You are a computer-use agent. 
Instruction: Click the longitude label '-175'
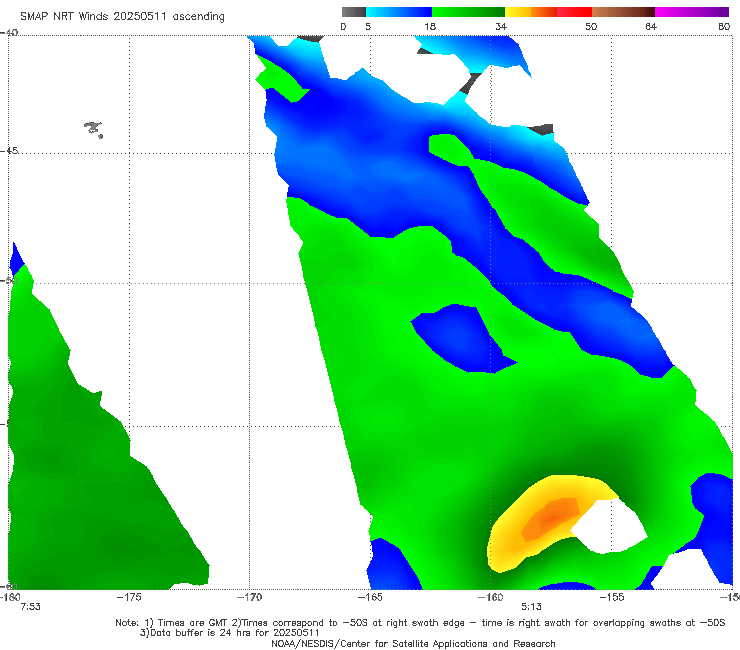pyautogui.click(x=129, y=597)
